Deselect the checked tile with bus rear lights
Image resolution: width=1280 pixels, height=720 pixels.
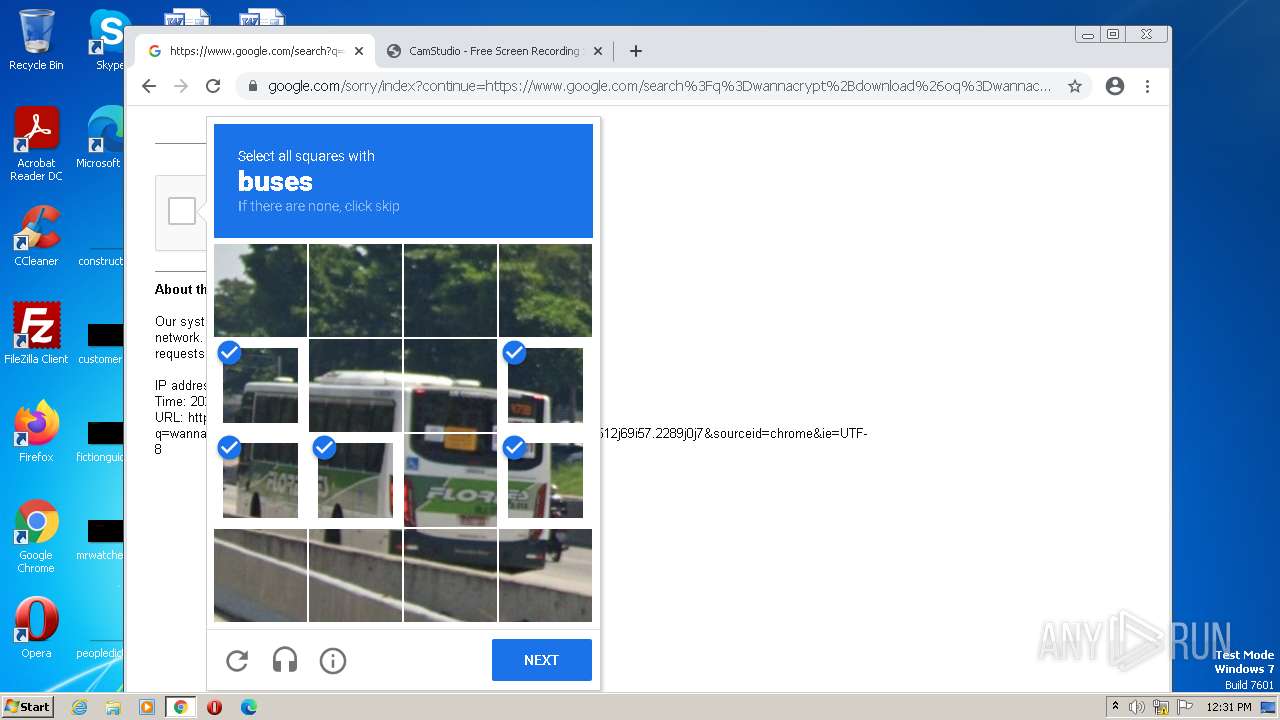[x=545, y=385]
